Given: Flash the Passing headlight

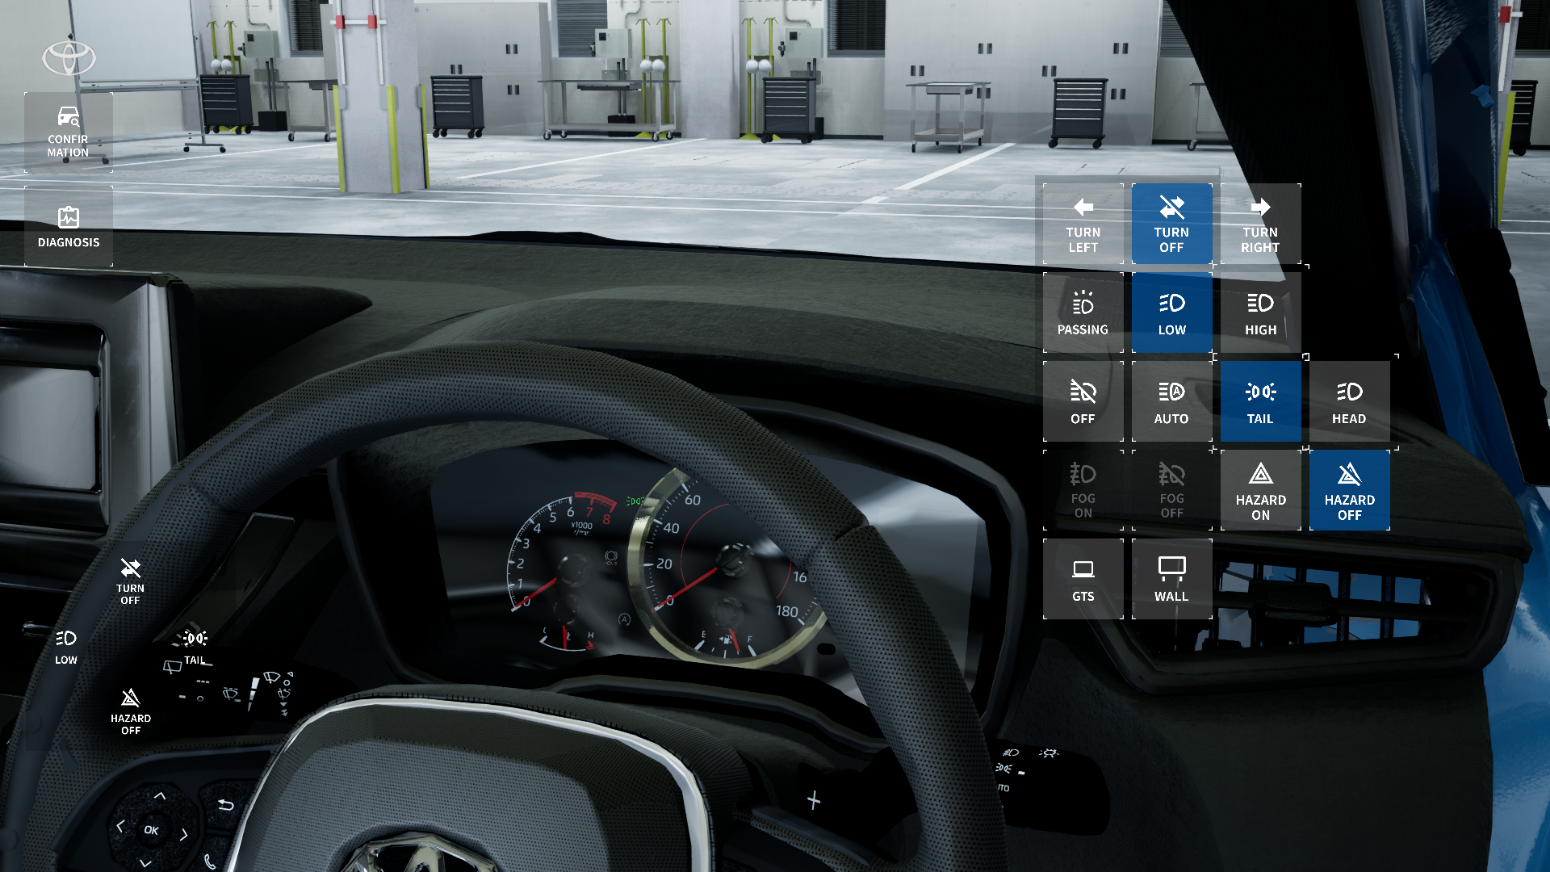Looking at the screenshot, I should [x=1083, y=313].
